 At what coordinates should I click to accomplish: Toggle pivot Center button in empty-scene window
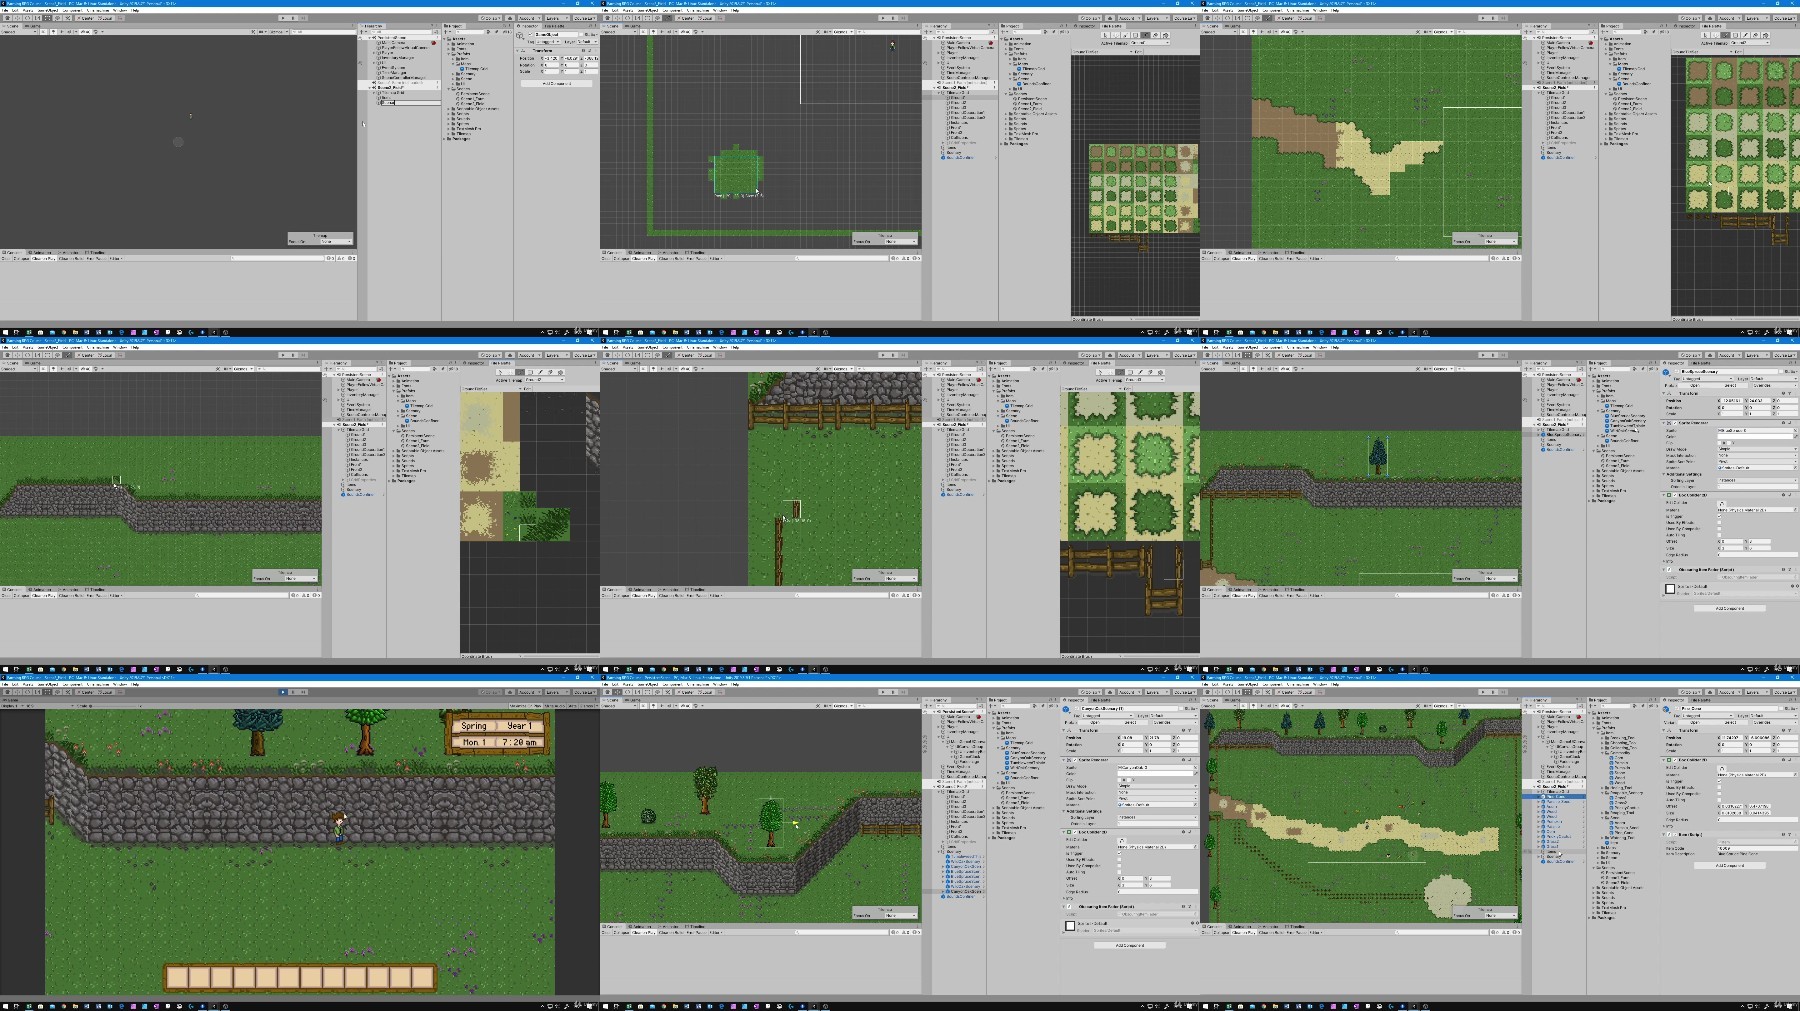[x=86, y=18]
